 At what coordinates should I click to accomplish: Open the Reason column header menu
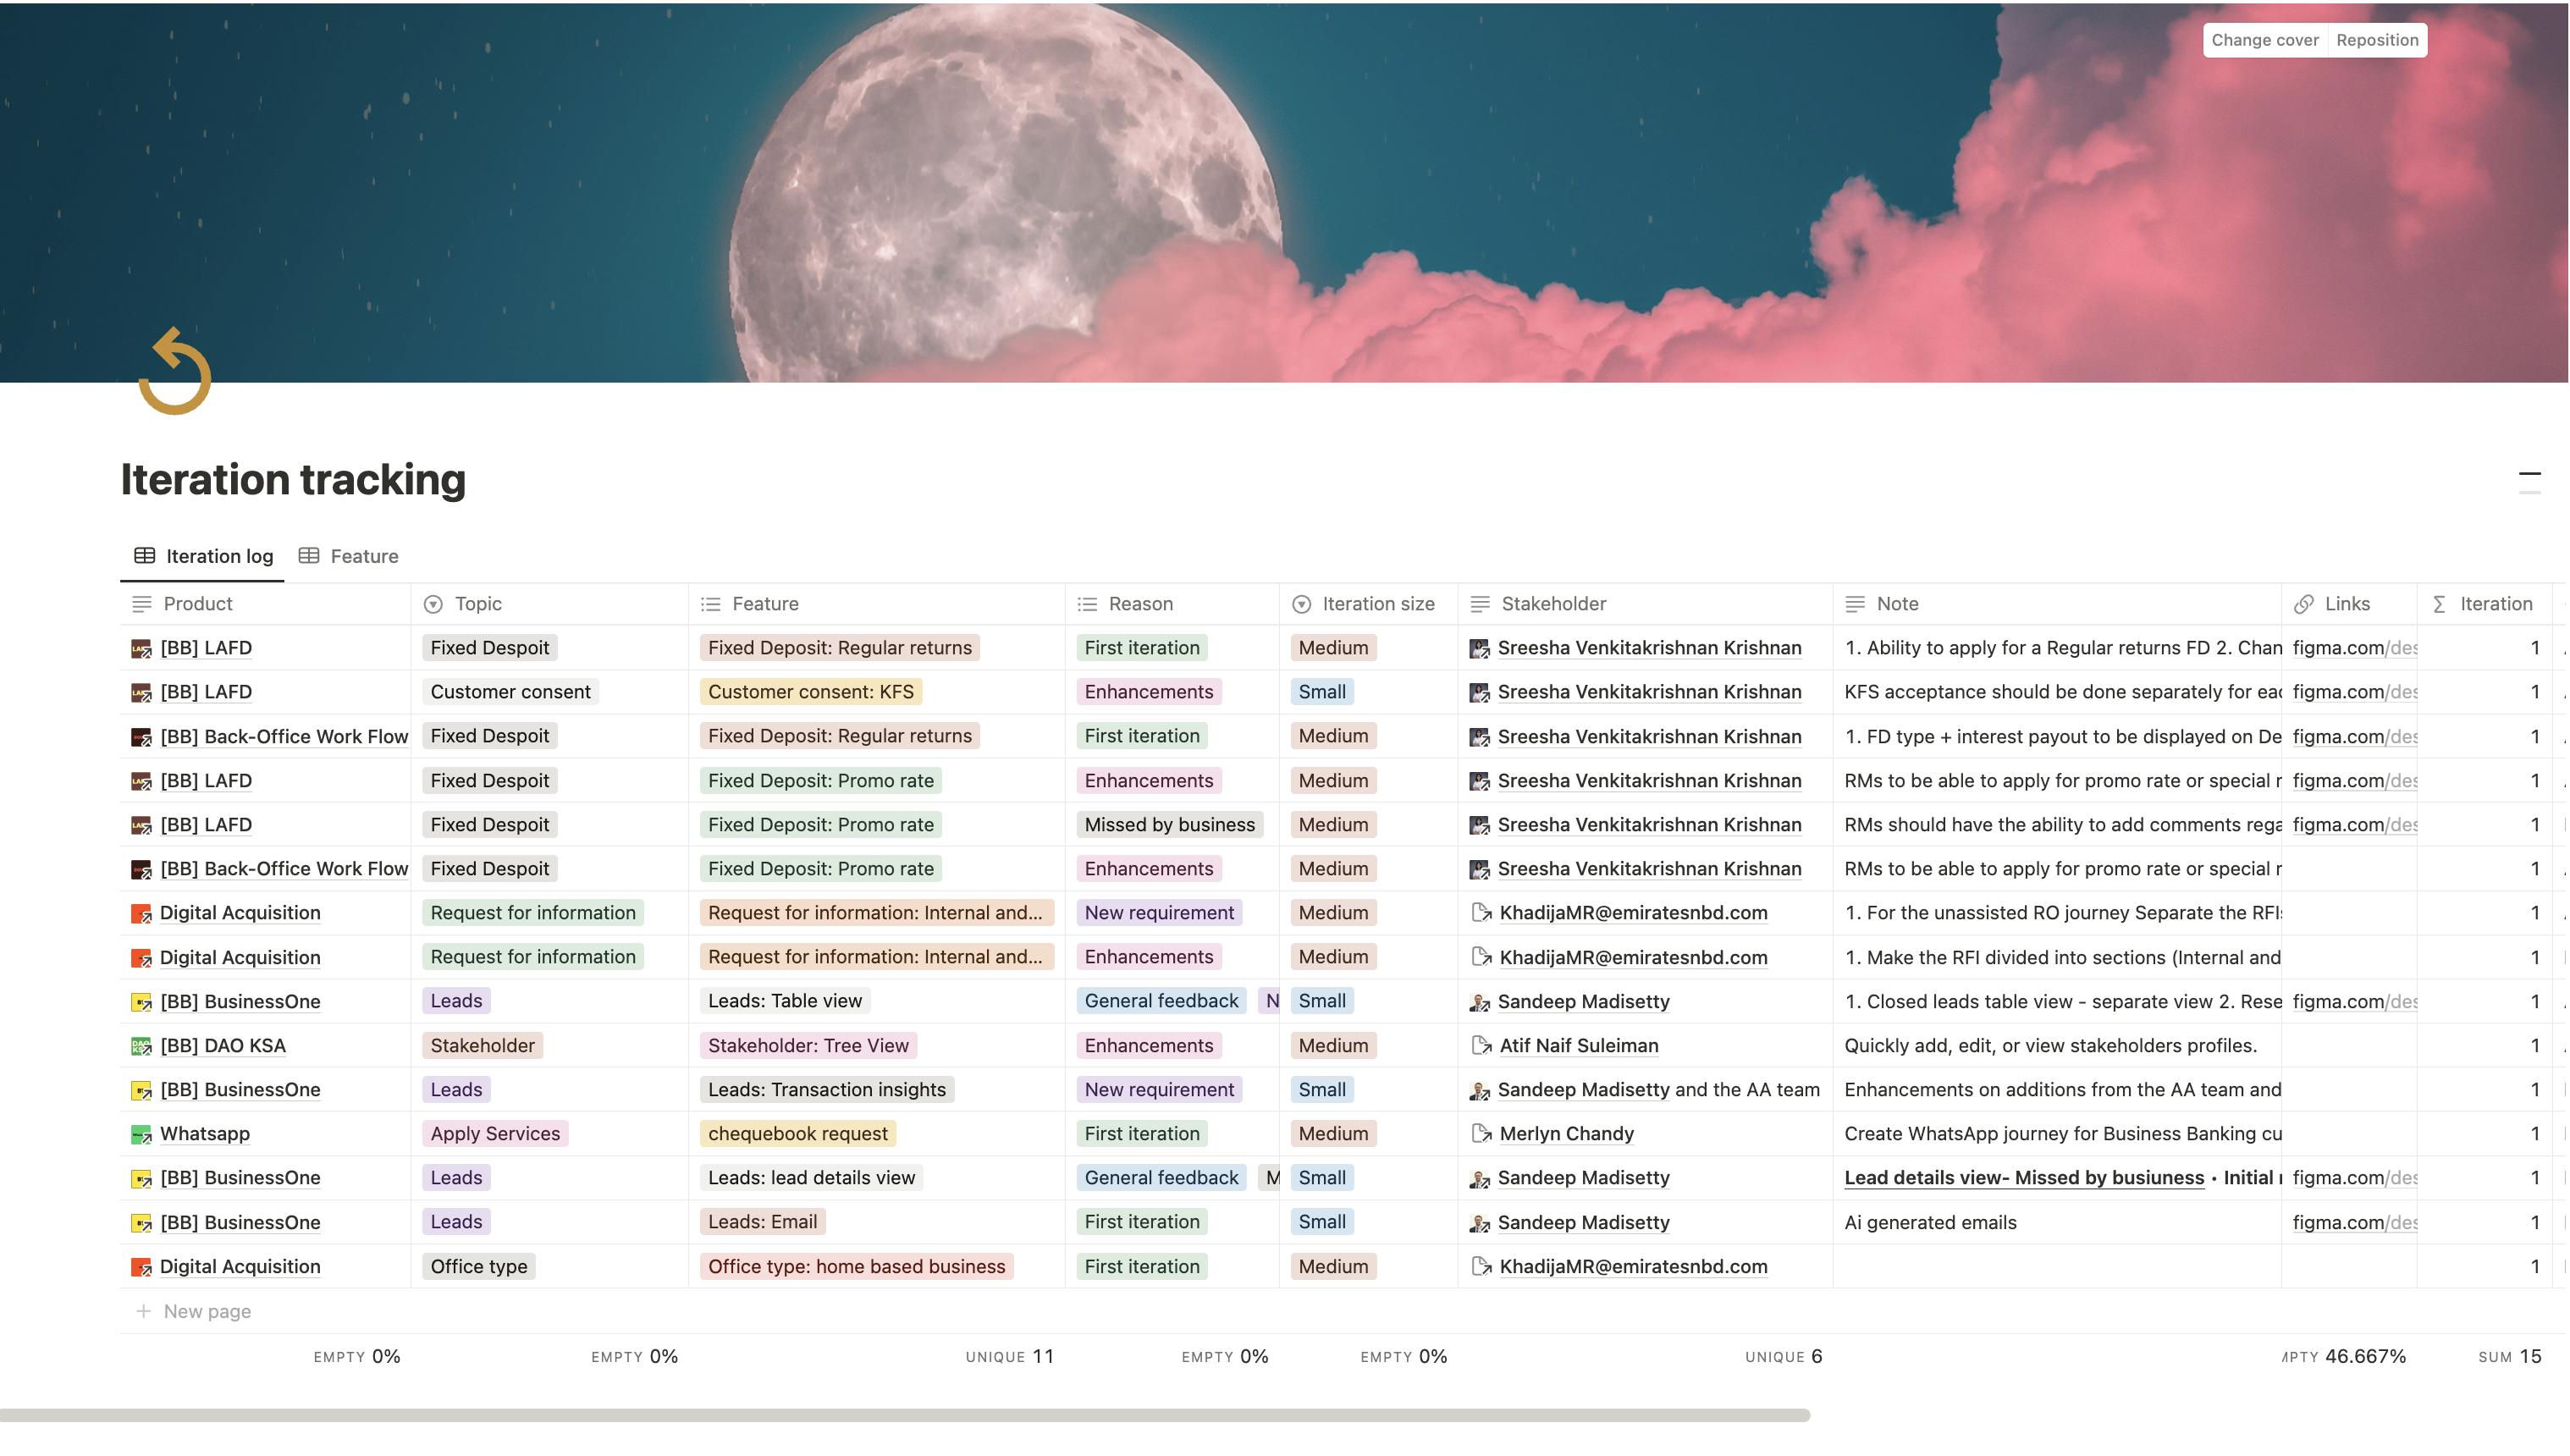click(x=1139, y=604)
